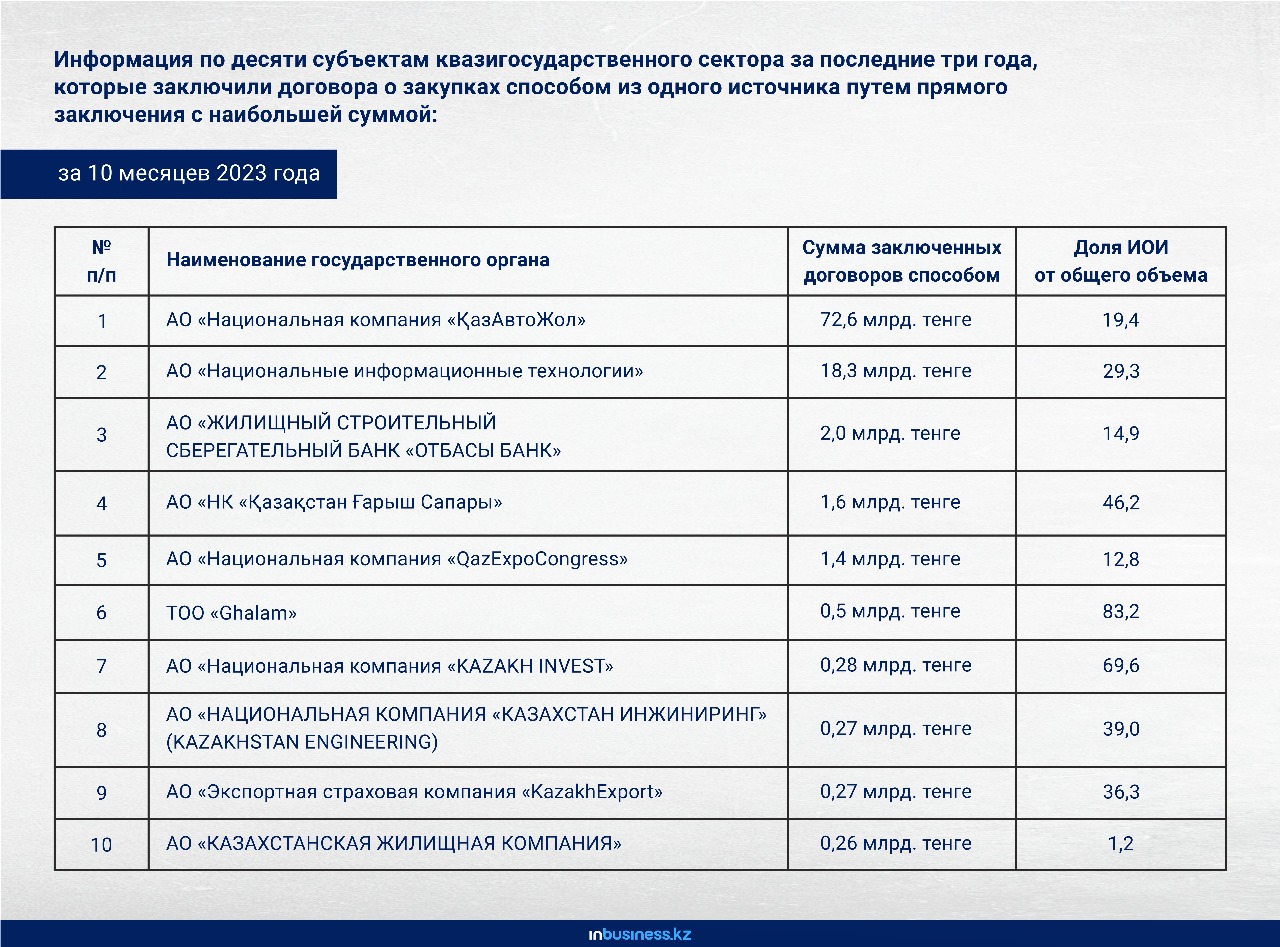
Task: Select the '0,26 млрд. тенге' cell
Action: pyautogui.click(x=901, y=844)
